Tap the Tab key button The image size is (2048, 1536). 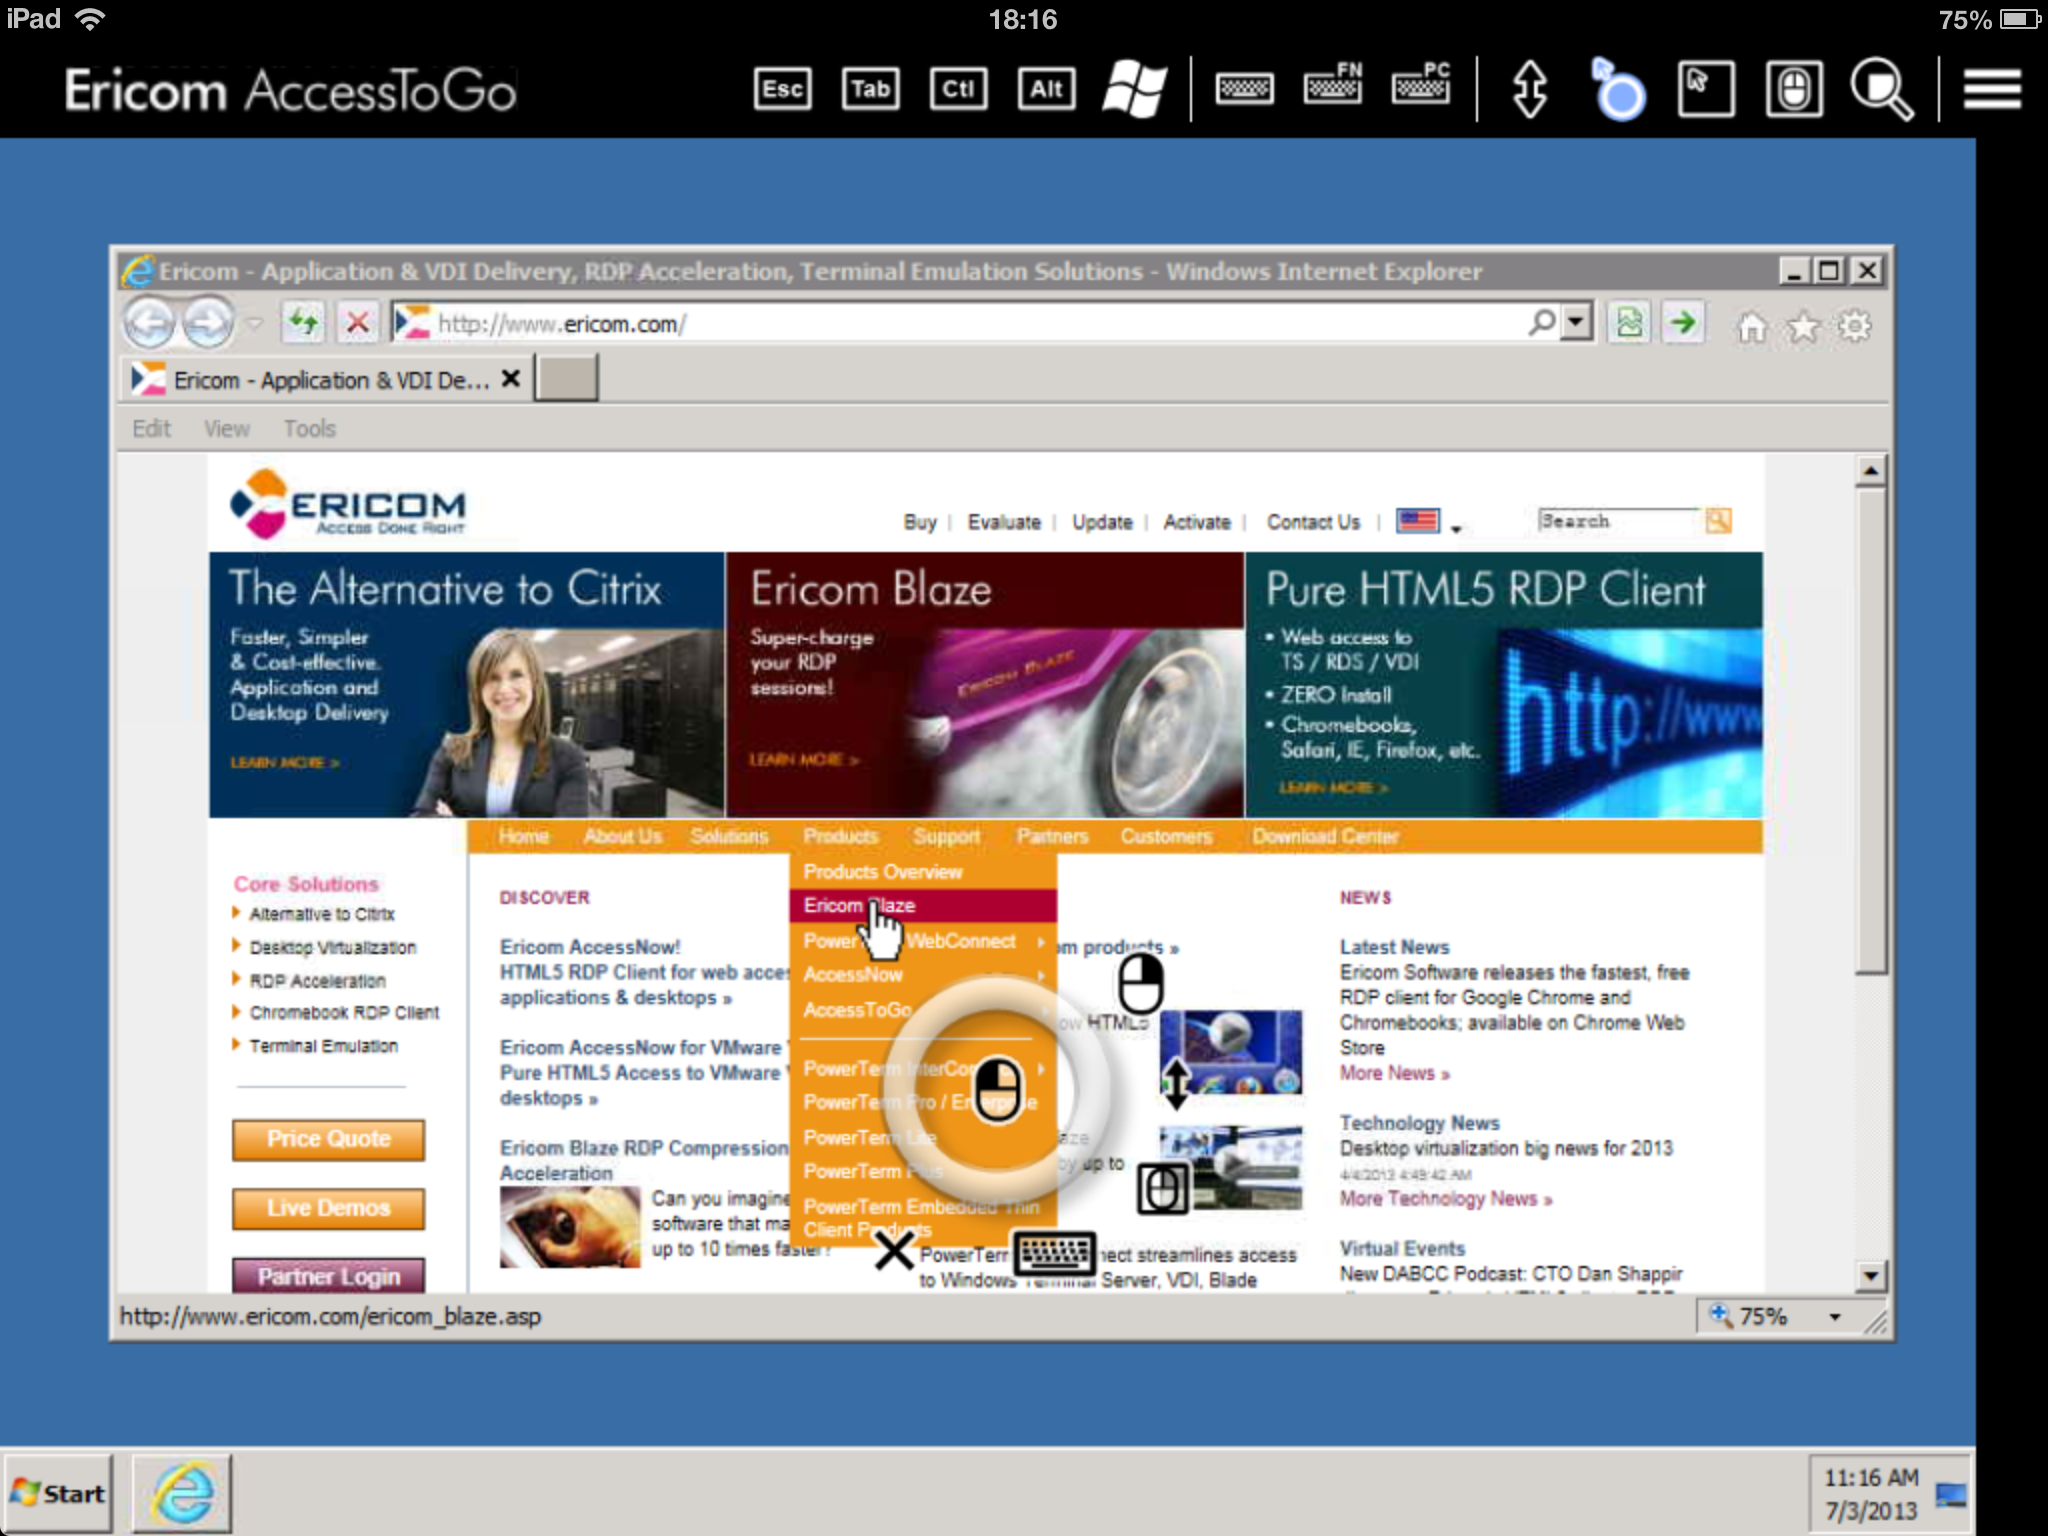coord(870,89)
